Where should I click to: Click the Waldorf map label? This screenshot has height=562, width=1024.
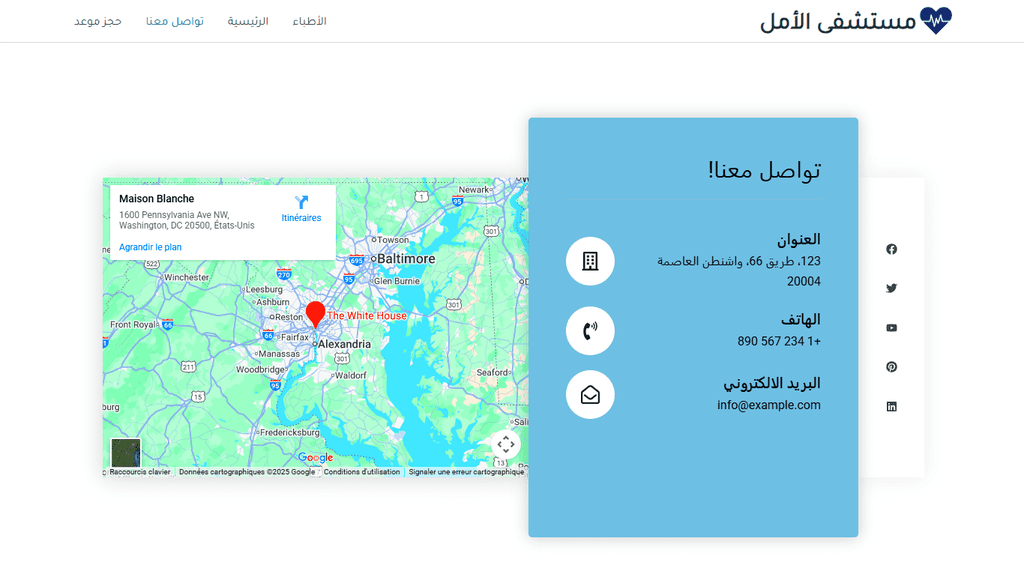[351, 376]
